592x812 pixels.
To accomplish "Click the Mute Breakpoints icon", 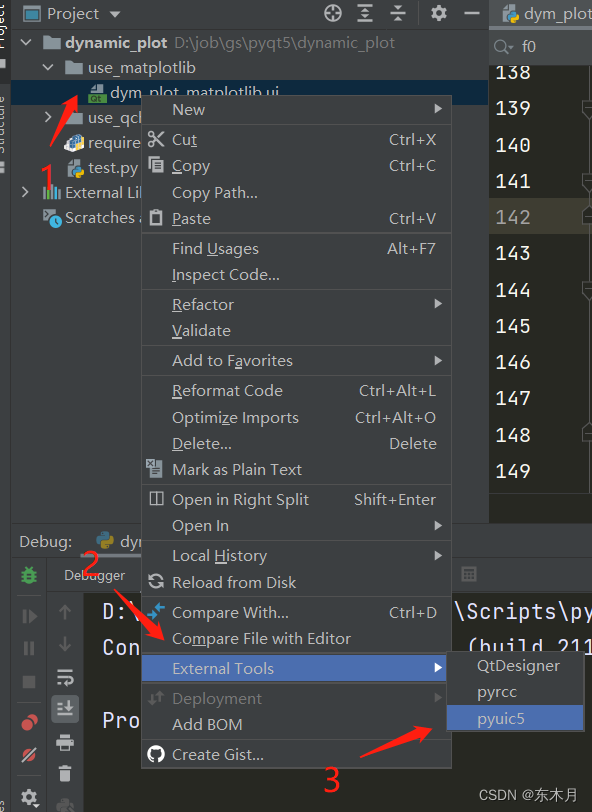I will point(29,755).
